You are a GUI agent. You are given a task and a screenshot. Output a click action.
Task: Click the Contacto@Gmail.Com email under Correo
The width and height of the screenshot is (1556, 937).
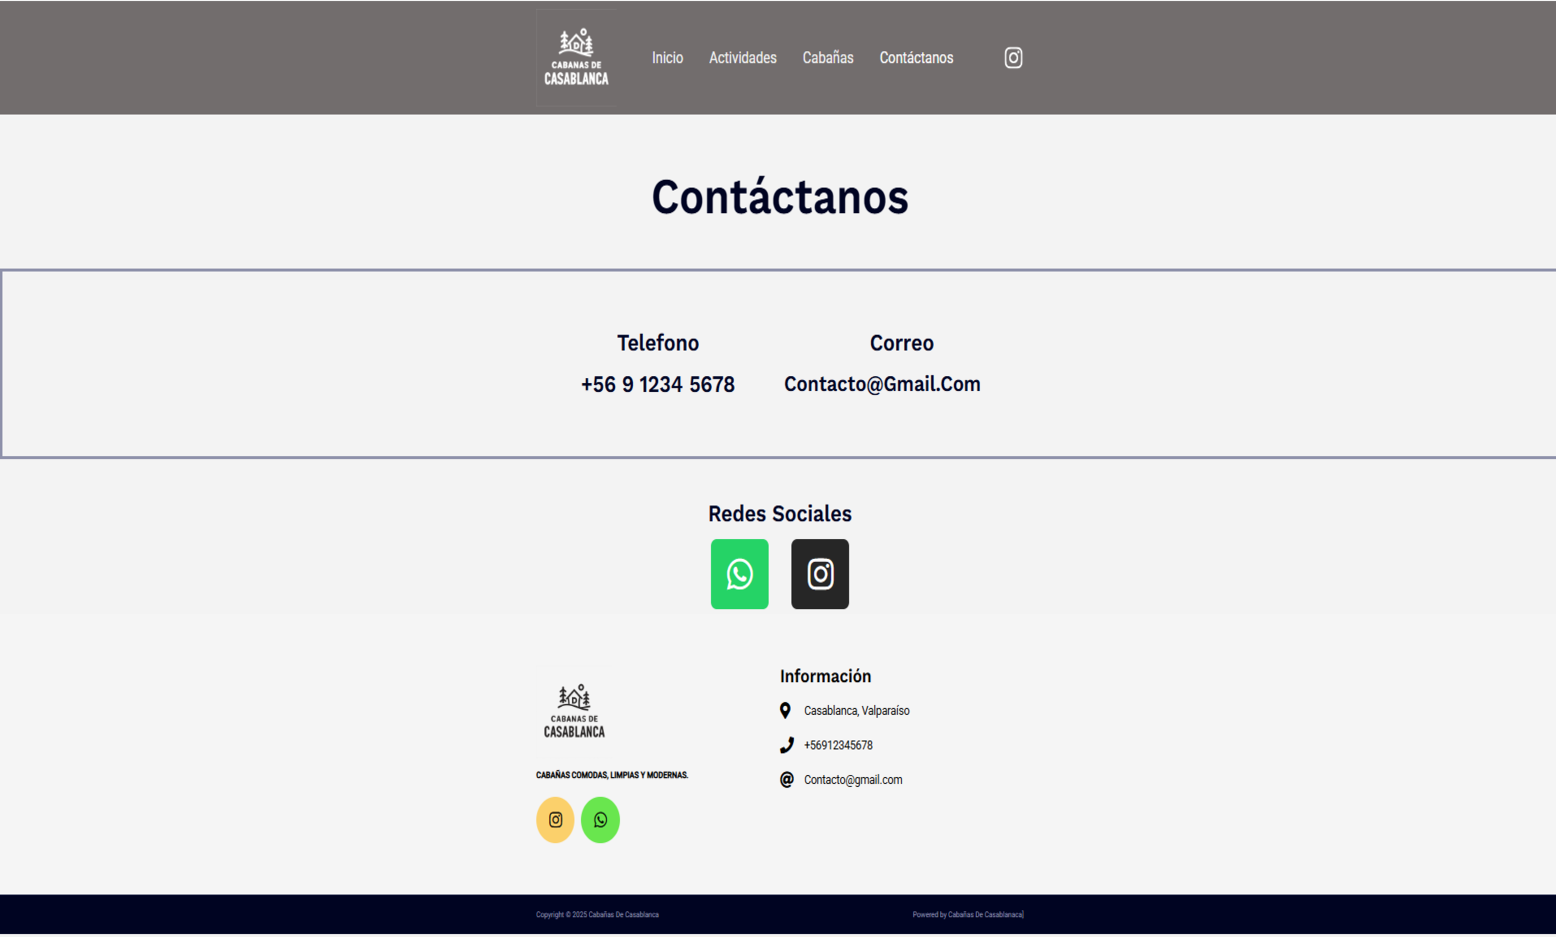(881, 384)
